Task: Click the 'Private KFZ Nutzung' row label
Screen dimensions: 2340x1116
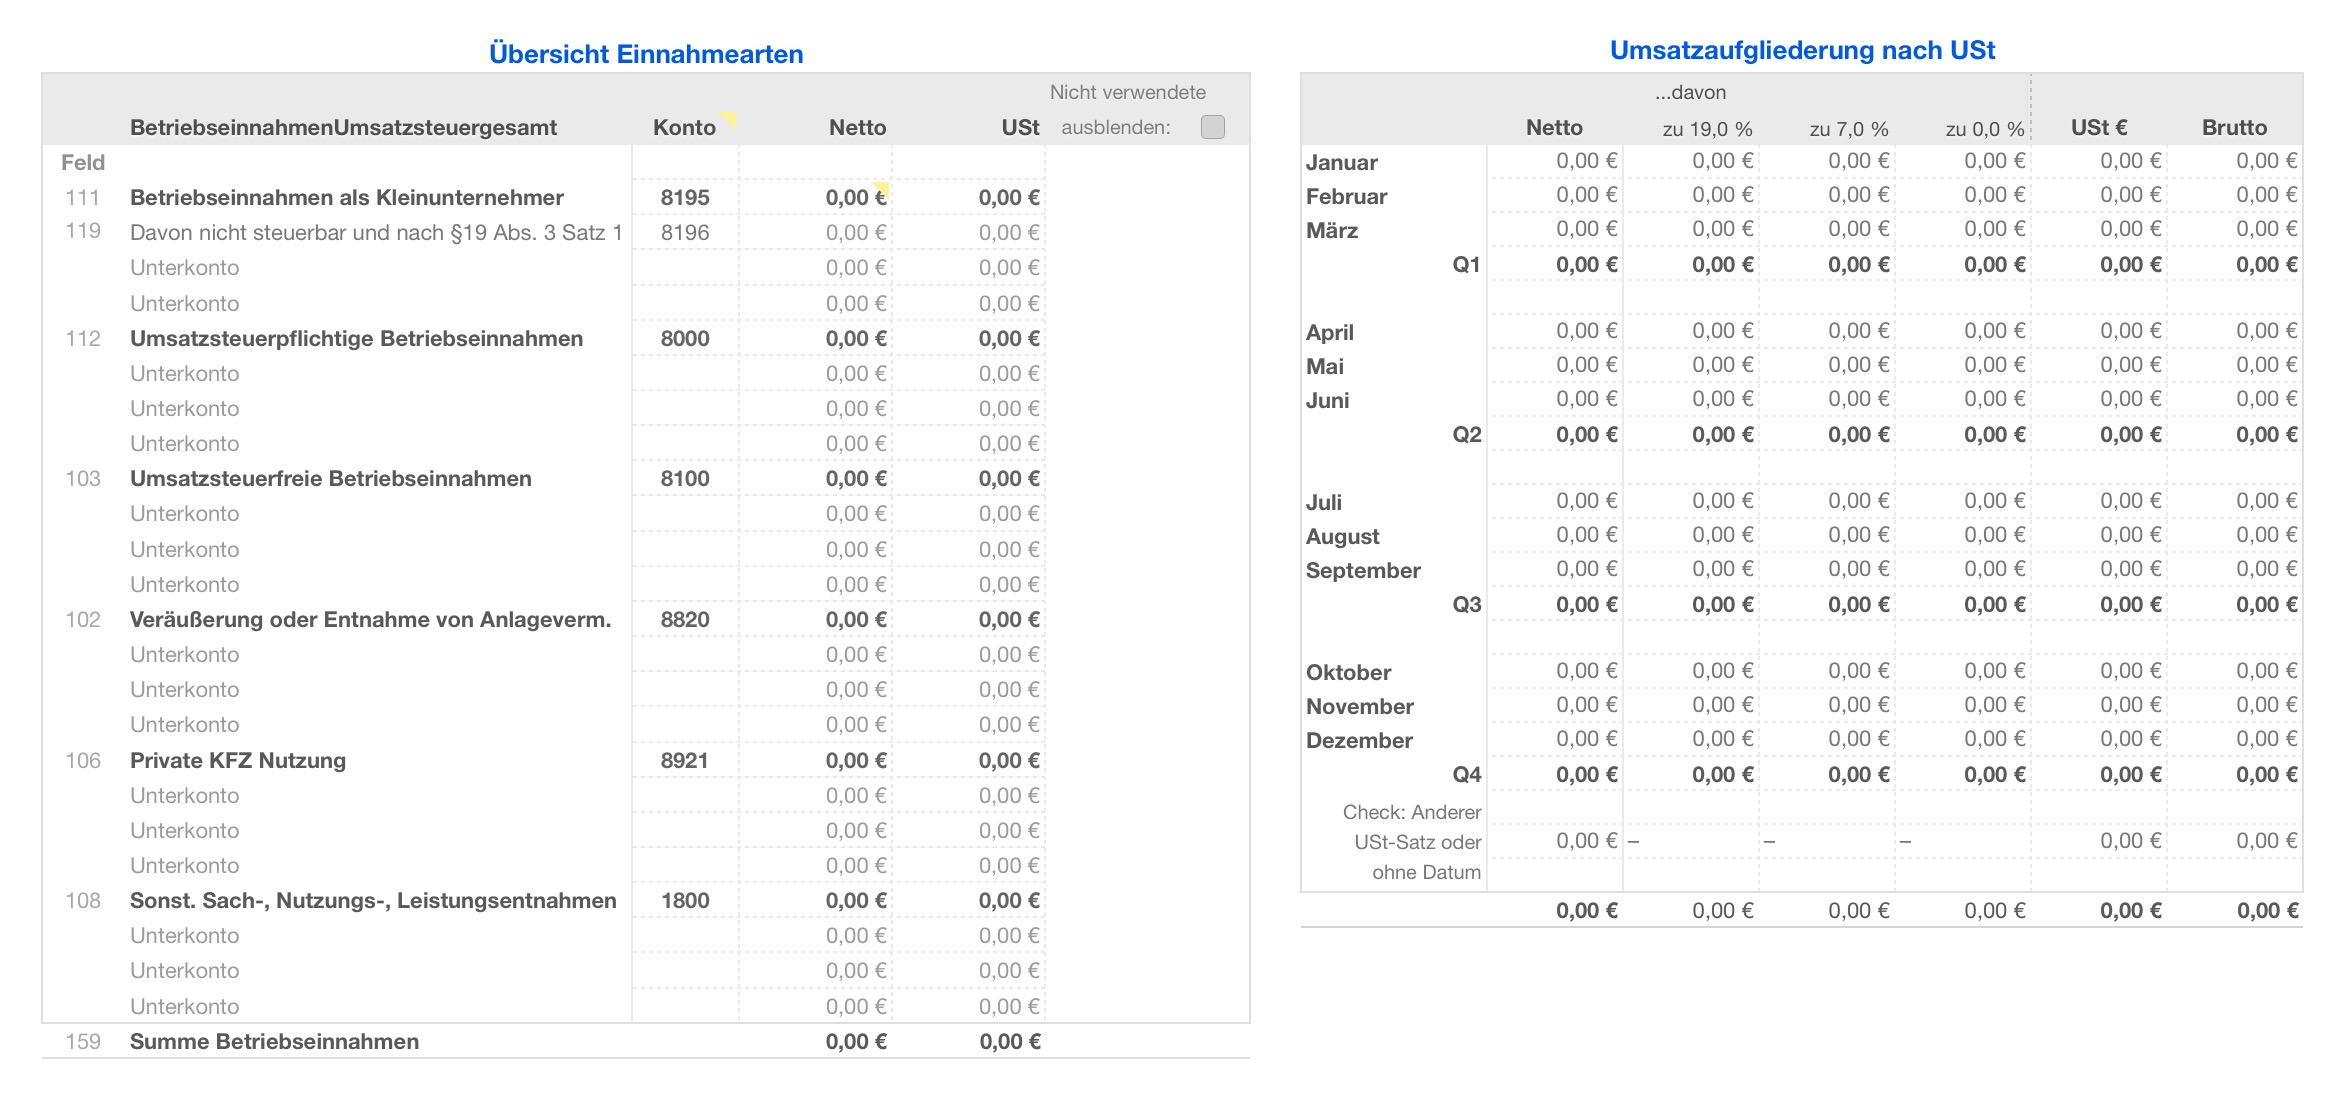Action: click(238, 760)
